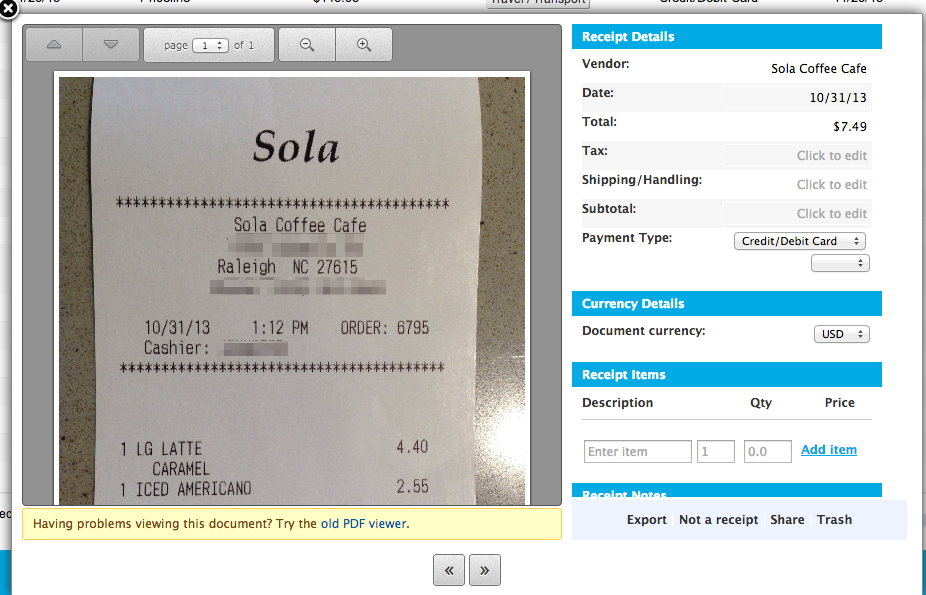926x595 pixels.
Task: Go to next page with down arrow
Action: coord(111,45)
